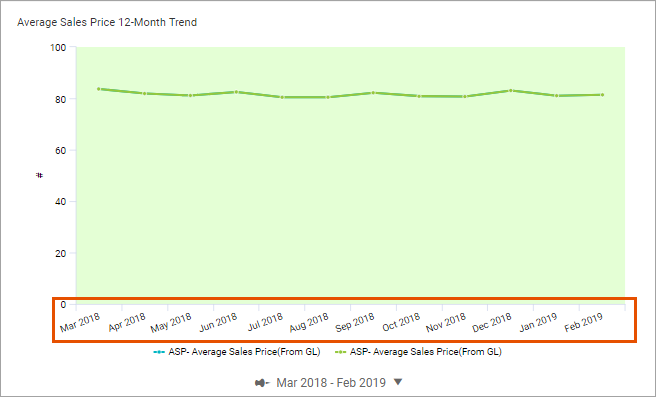The image size is (656, 397).
Task: Click the '#' y-axis title
Action: 39,175
